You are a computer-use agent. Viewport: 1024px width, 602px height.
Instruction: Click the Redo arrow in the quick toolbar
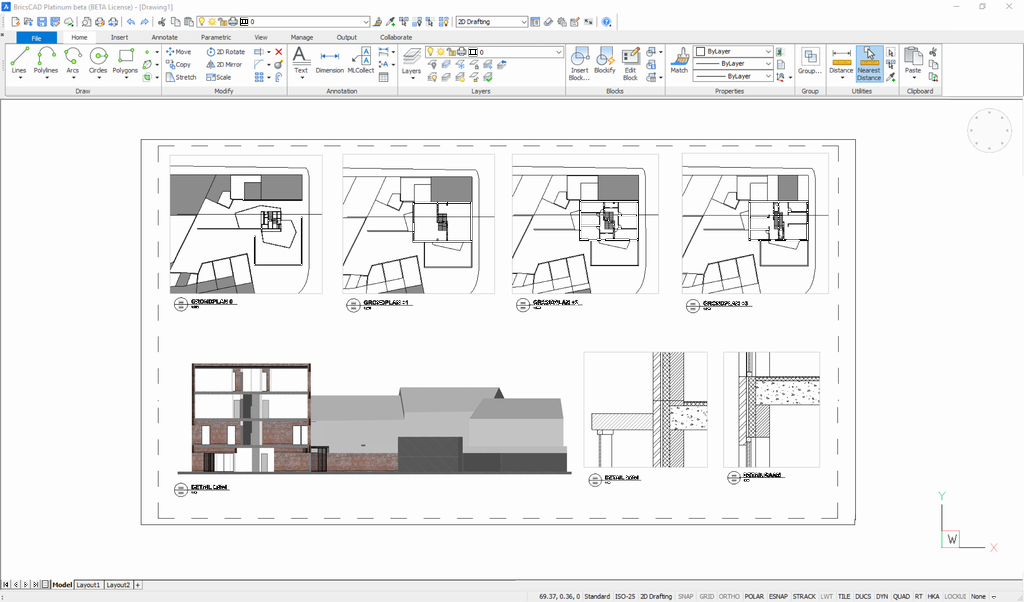(144, 22)
